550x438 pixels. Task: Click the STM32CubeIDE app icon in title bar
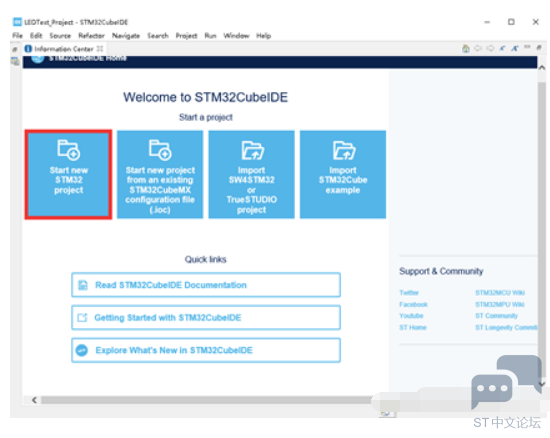[x=17, y=22]
